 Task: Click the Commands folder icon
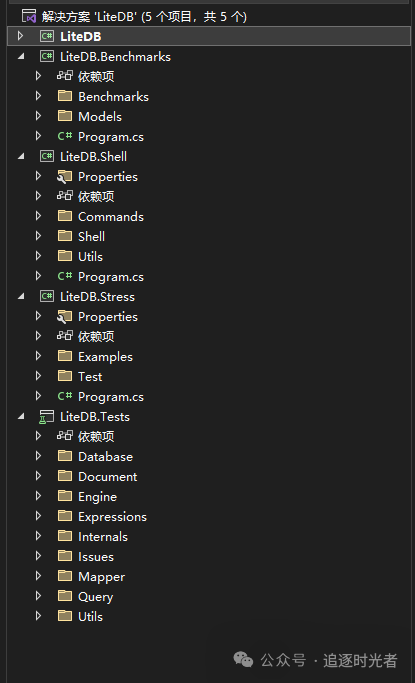click(x=65, y=216)
